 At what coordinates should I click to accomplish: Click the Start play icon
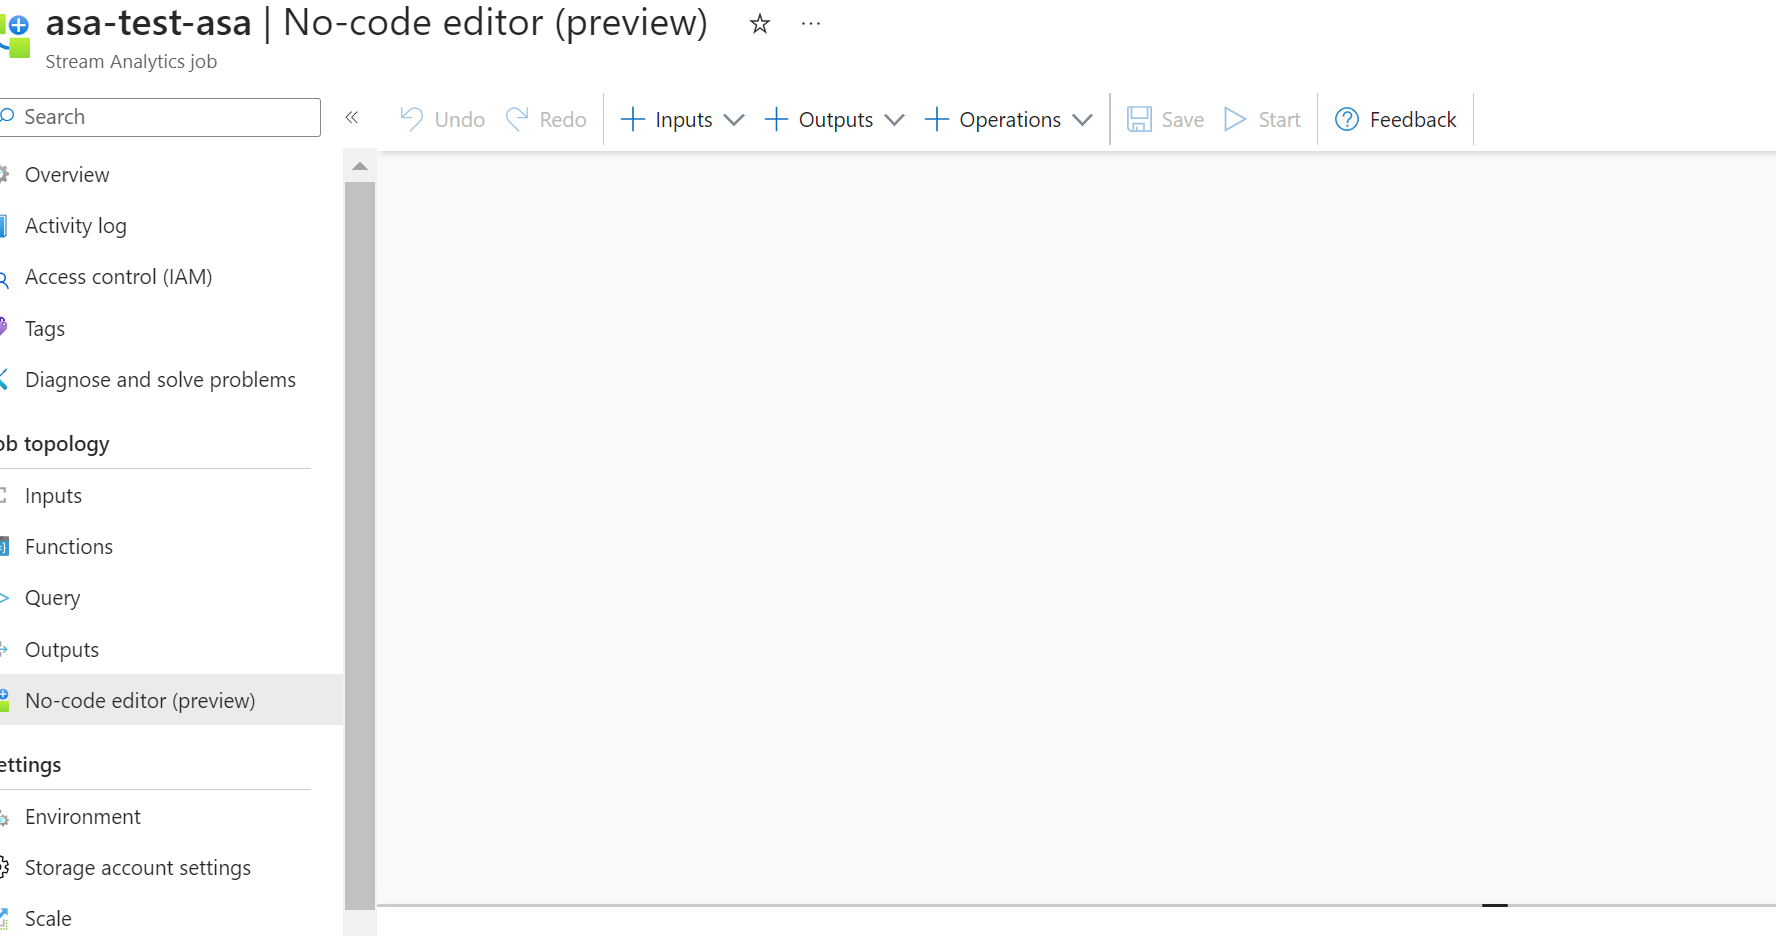click(1235, 119)
